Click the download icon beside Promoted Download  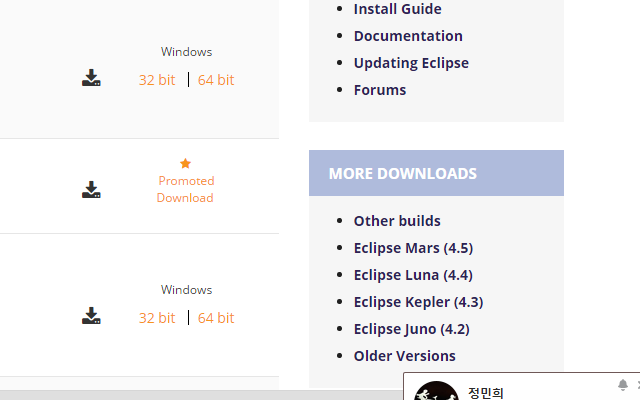point(91,190)
